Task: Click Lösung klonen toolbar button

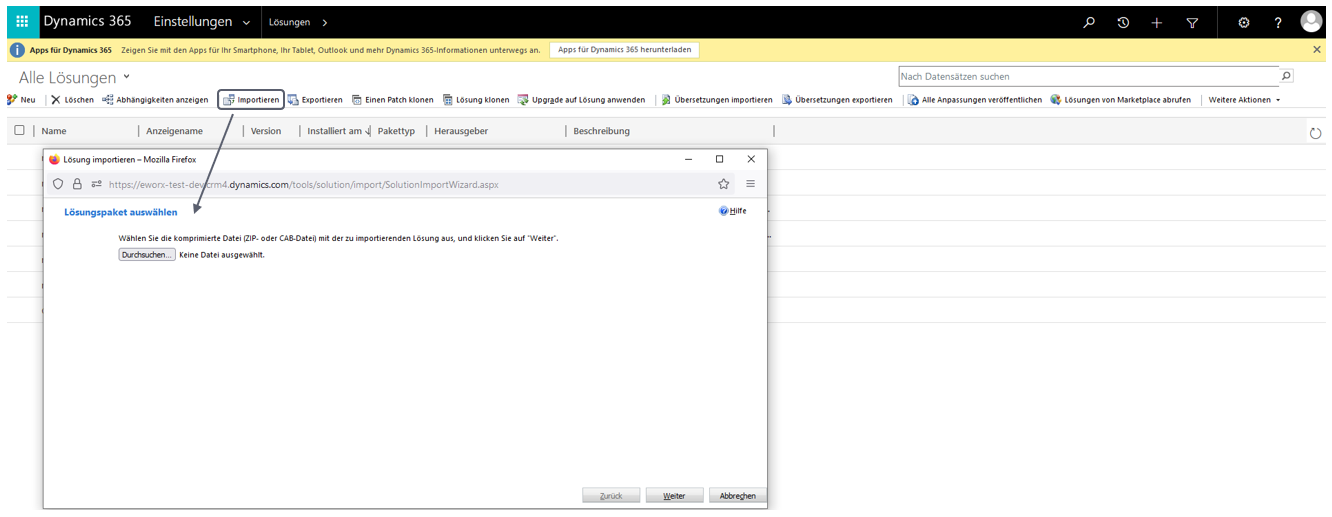Action: [476, 100]
